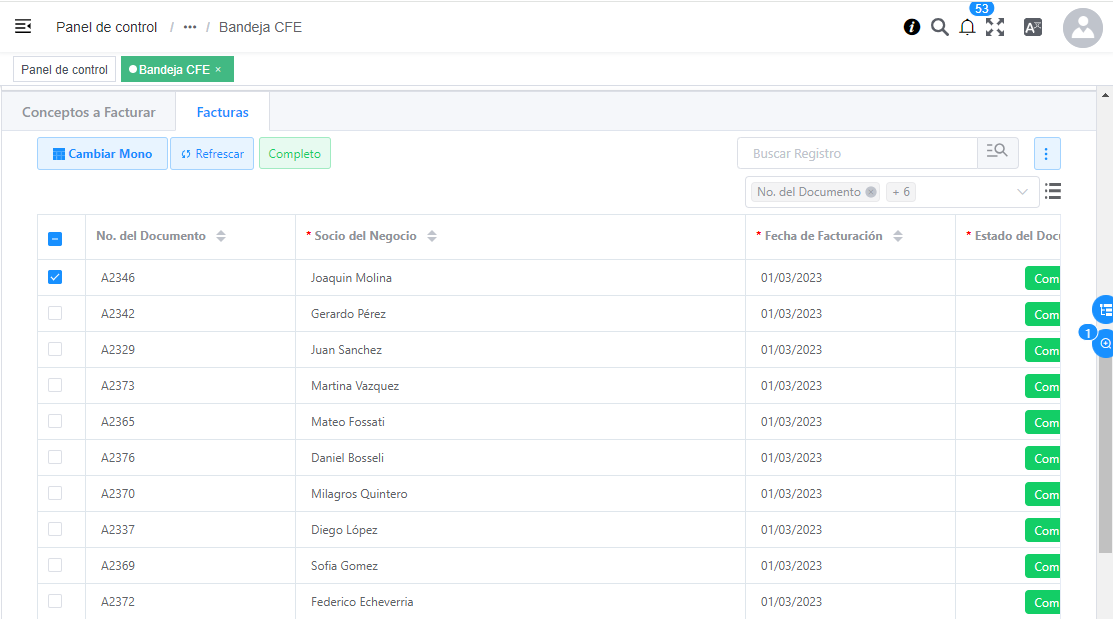
Task: Expand the column selector dropdown arrow
Action: point(1022,192)
